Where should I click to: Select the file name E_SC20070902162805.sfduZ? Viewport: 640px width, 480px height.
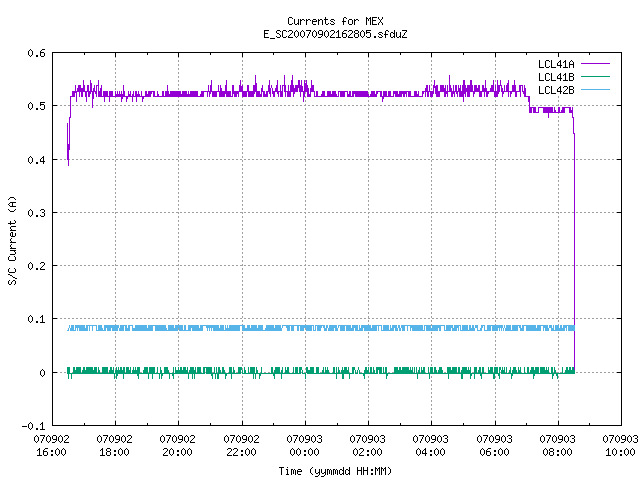(x=335, y=34)
